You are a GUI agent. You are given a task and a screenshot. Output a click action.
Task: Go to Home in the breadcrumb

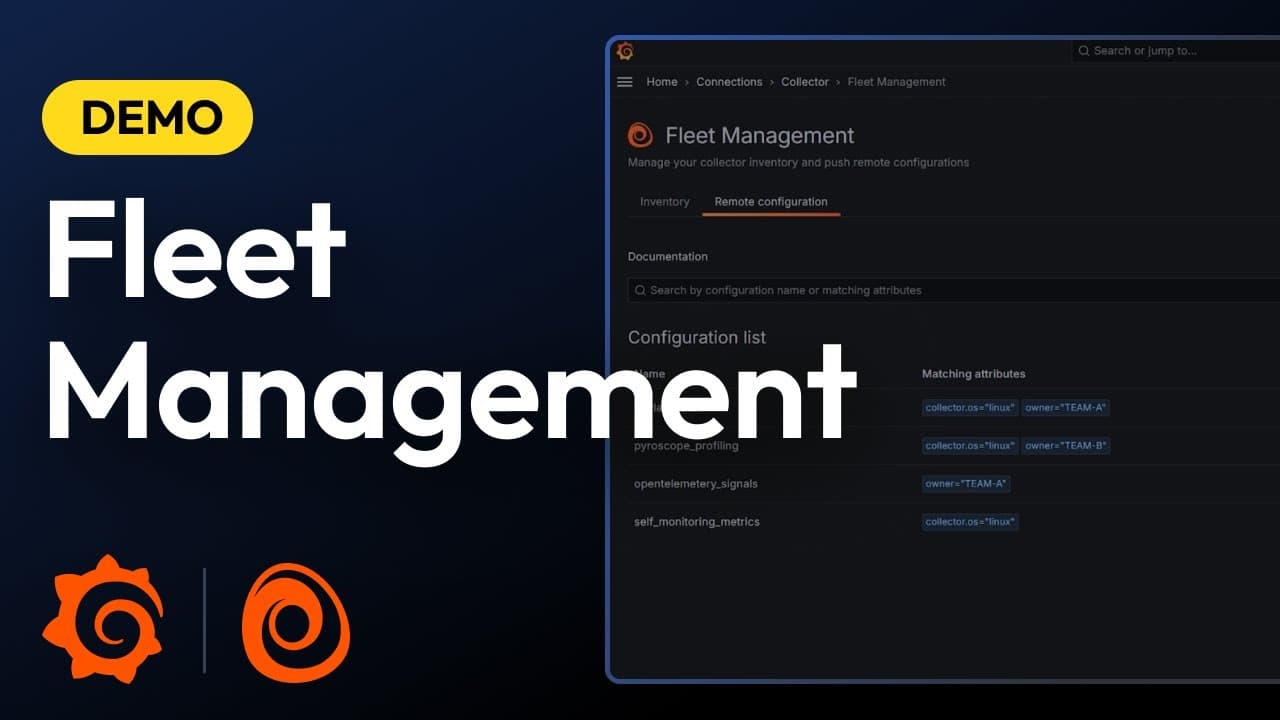click(661, 82)
